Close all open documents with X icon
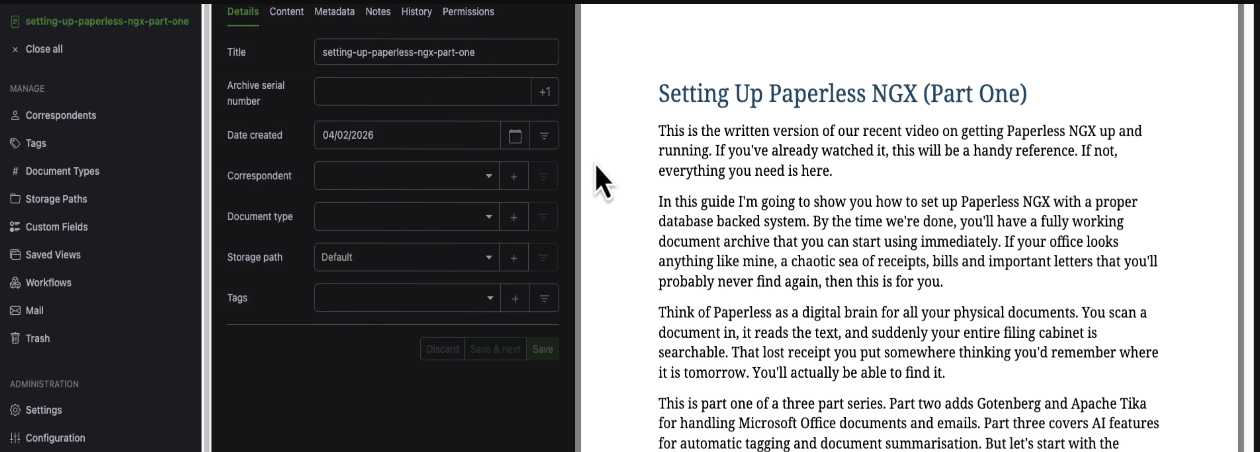The height and width of the screenshot is (452, 1260). click(15, 49)
